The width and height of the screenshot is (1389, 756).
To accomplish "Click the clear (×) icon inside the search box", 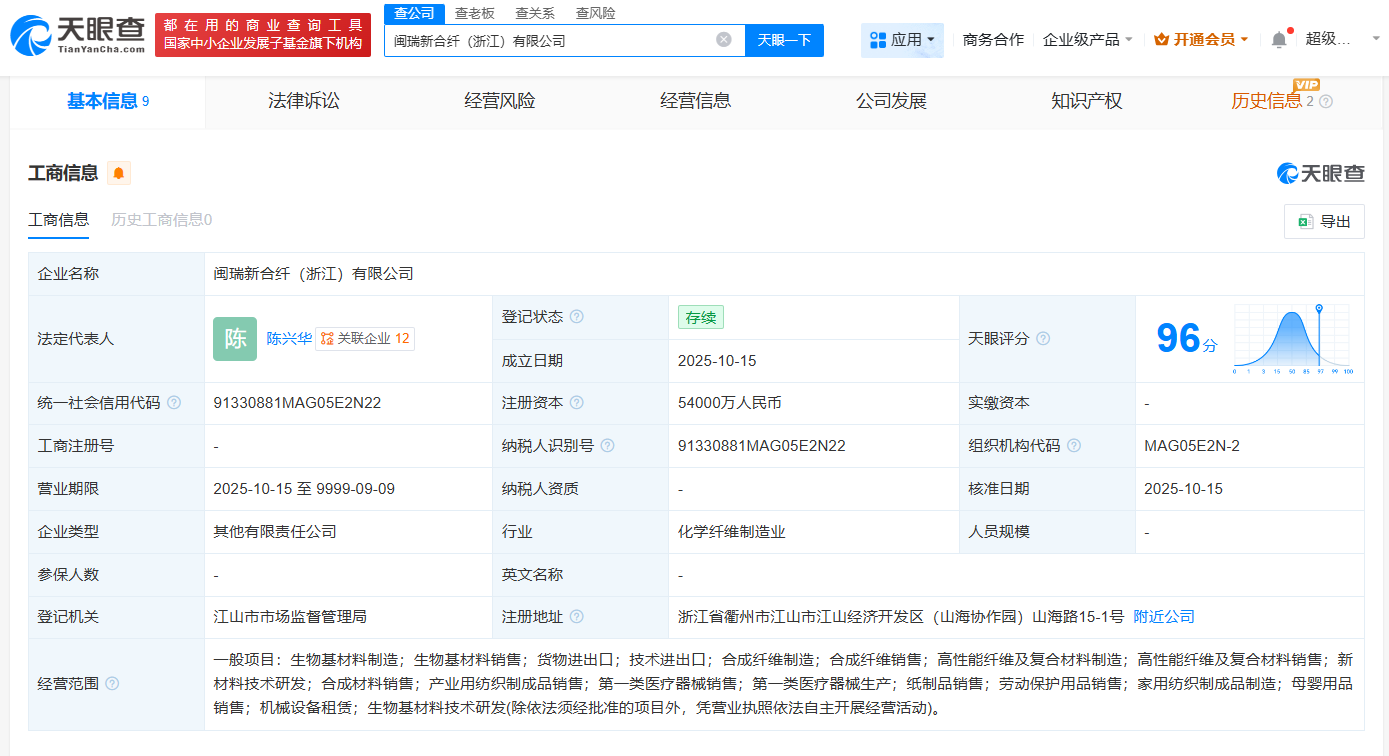I will (725, 40).
